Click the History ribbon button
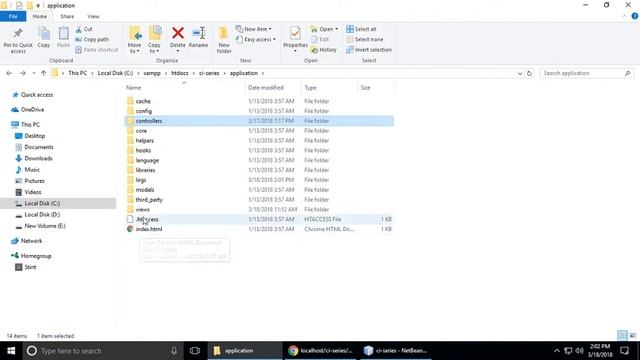Viewport: 640px width, 360px height. (324, 50)
